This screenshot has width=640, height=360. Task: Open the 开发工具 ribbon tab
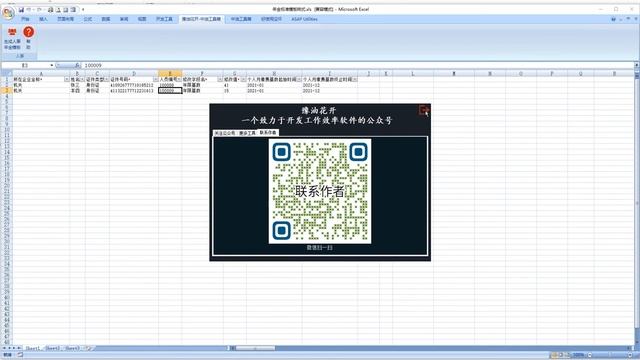pos(164,19)
